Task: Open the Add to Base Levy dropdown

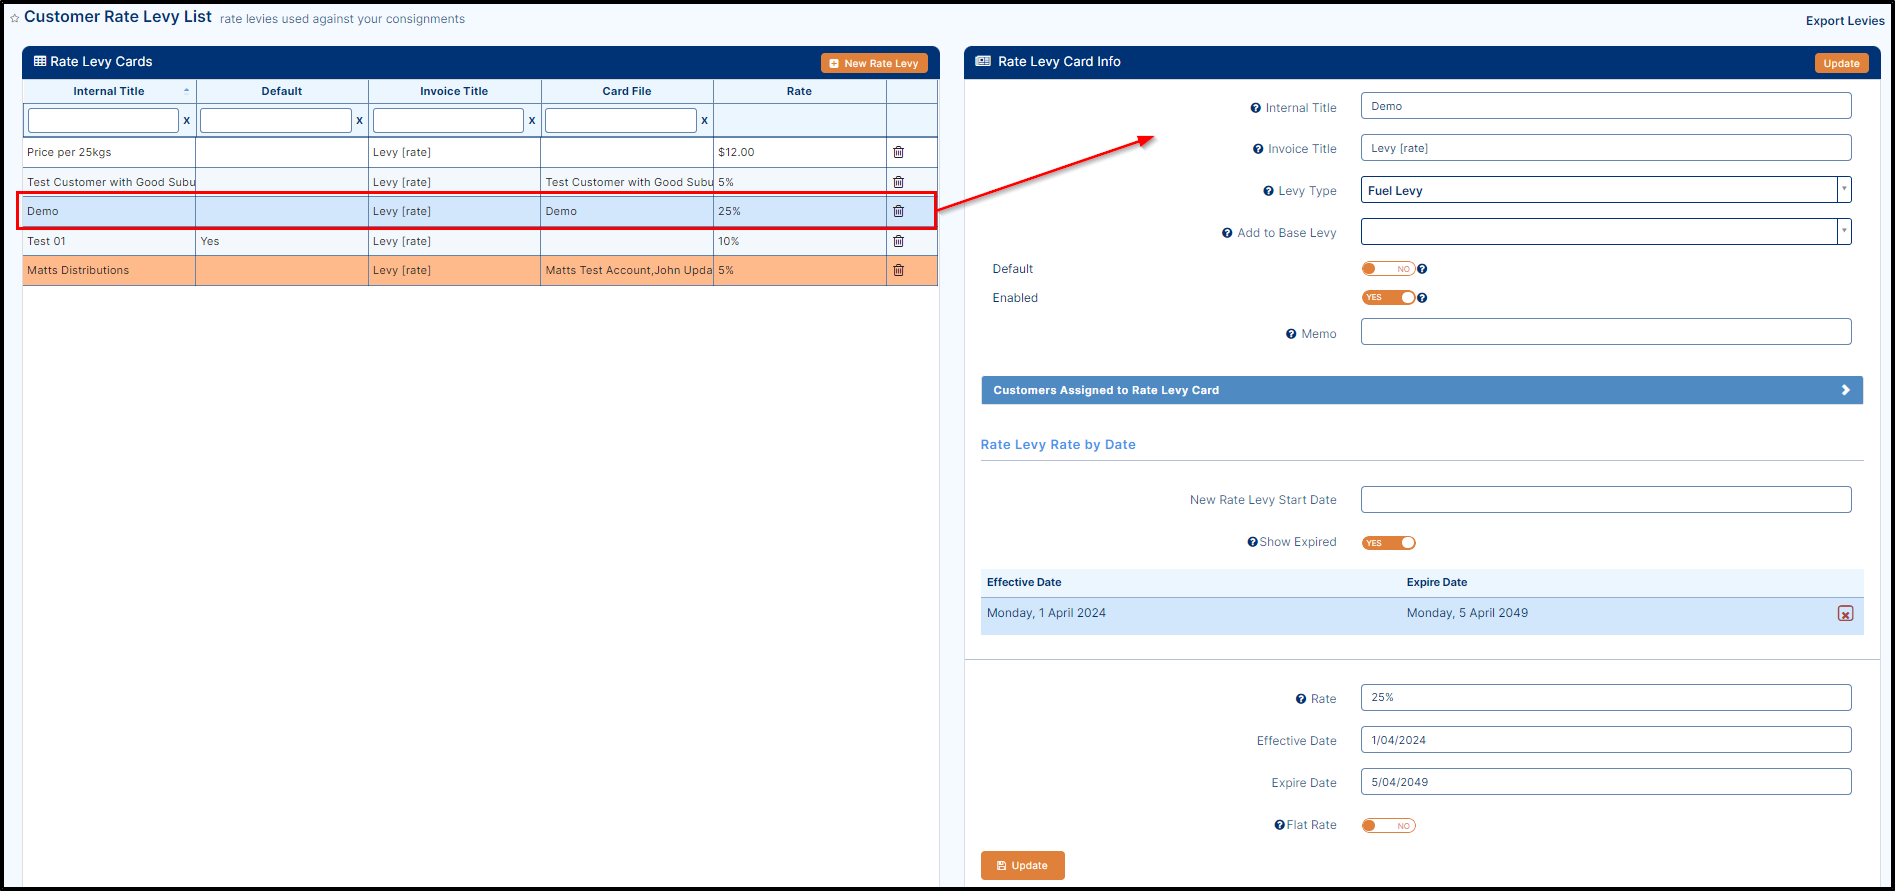Action: [1605, 232]
